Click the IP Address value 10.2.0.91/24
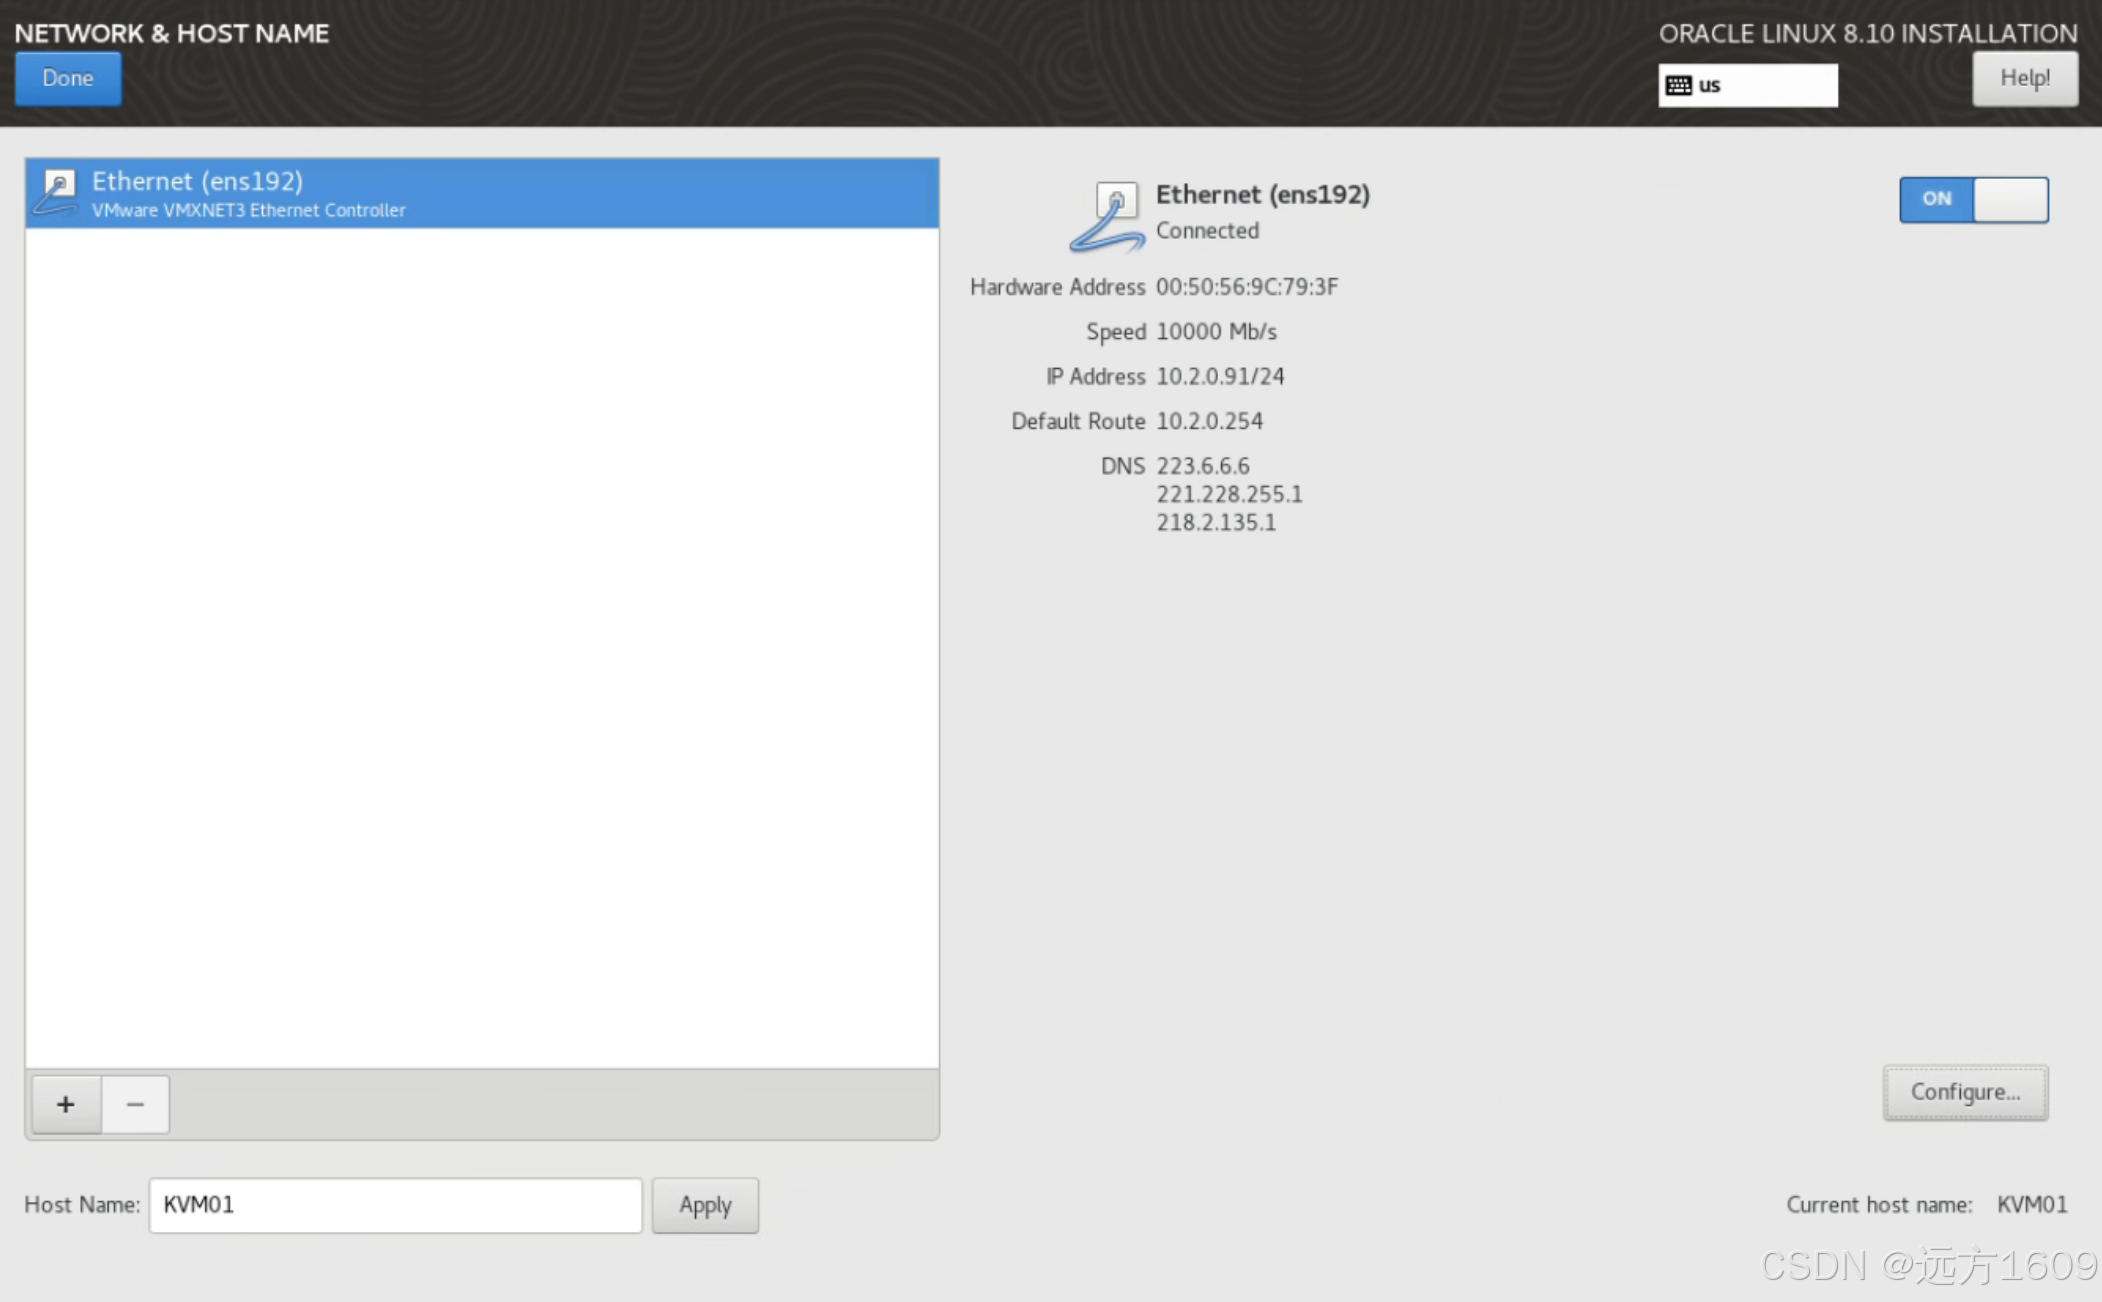This screenshot has height=1302, width=2102. click(x=1219, y=377)
